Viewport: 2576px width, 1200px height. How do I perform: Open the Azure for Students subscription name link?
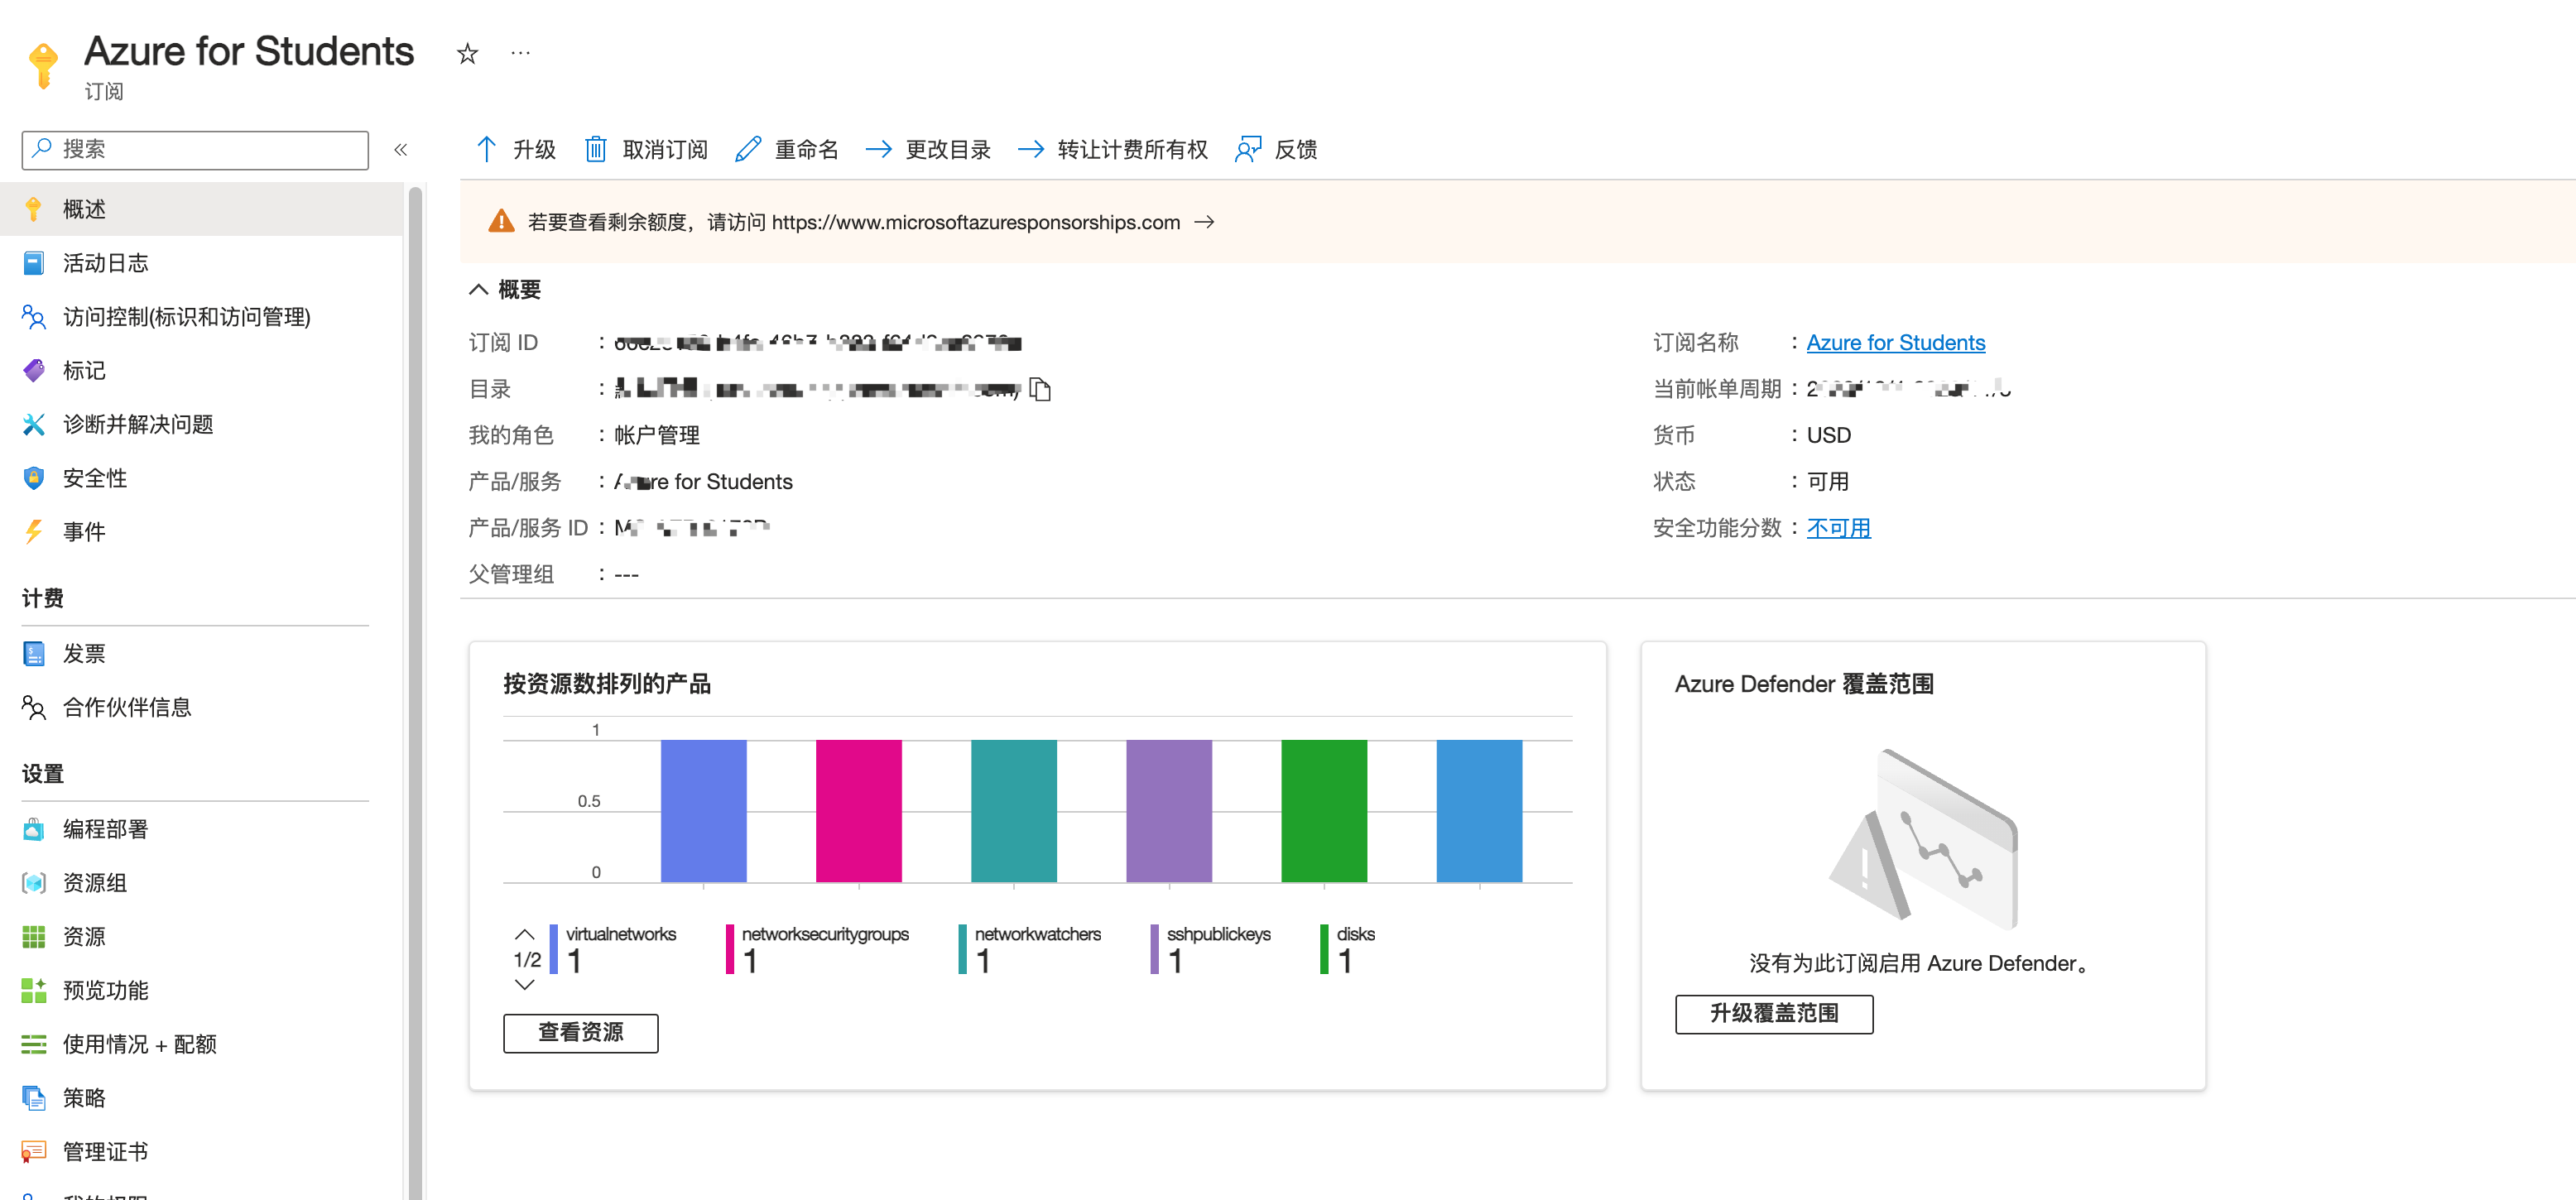[1895, 342]
